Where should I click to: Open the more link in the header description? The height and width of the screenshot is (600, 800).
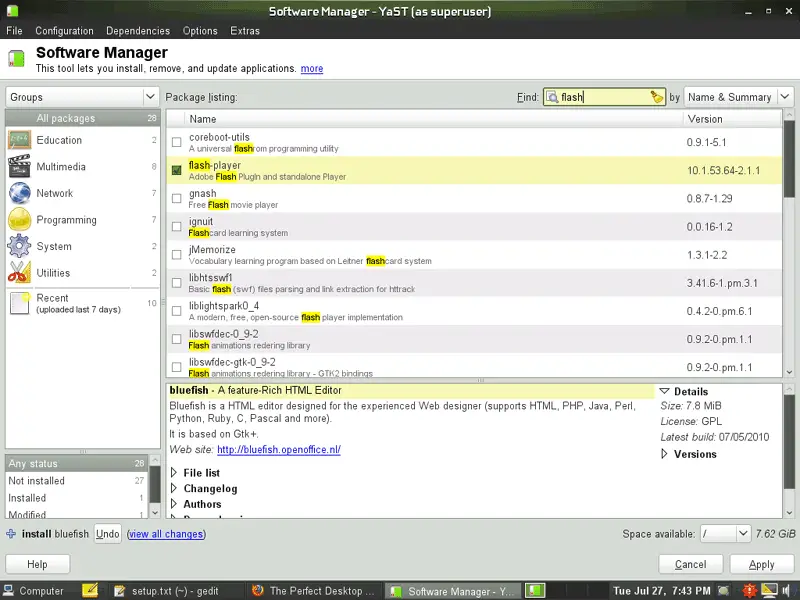click(x=312, y=68)
